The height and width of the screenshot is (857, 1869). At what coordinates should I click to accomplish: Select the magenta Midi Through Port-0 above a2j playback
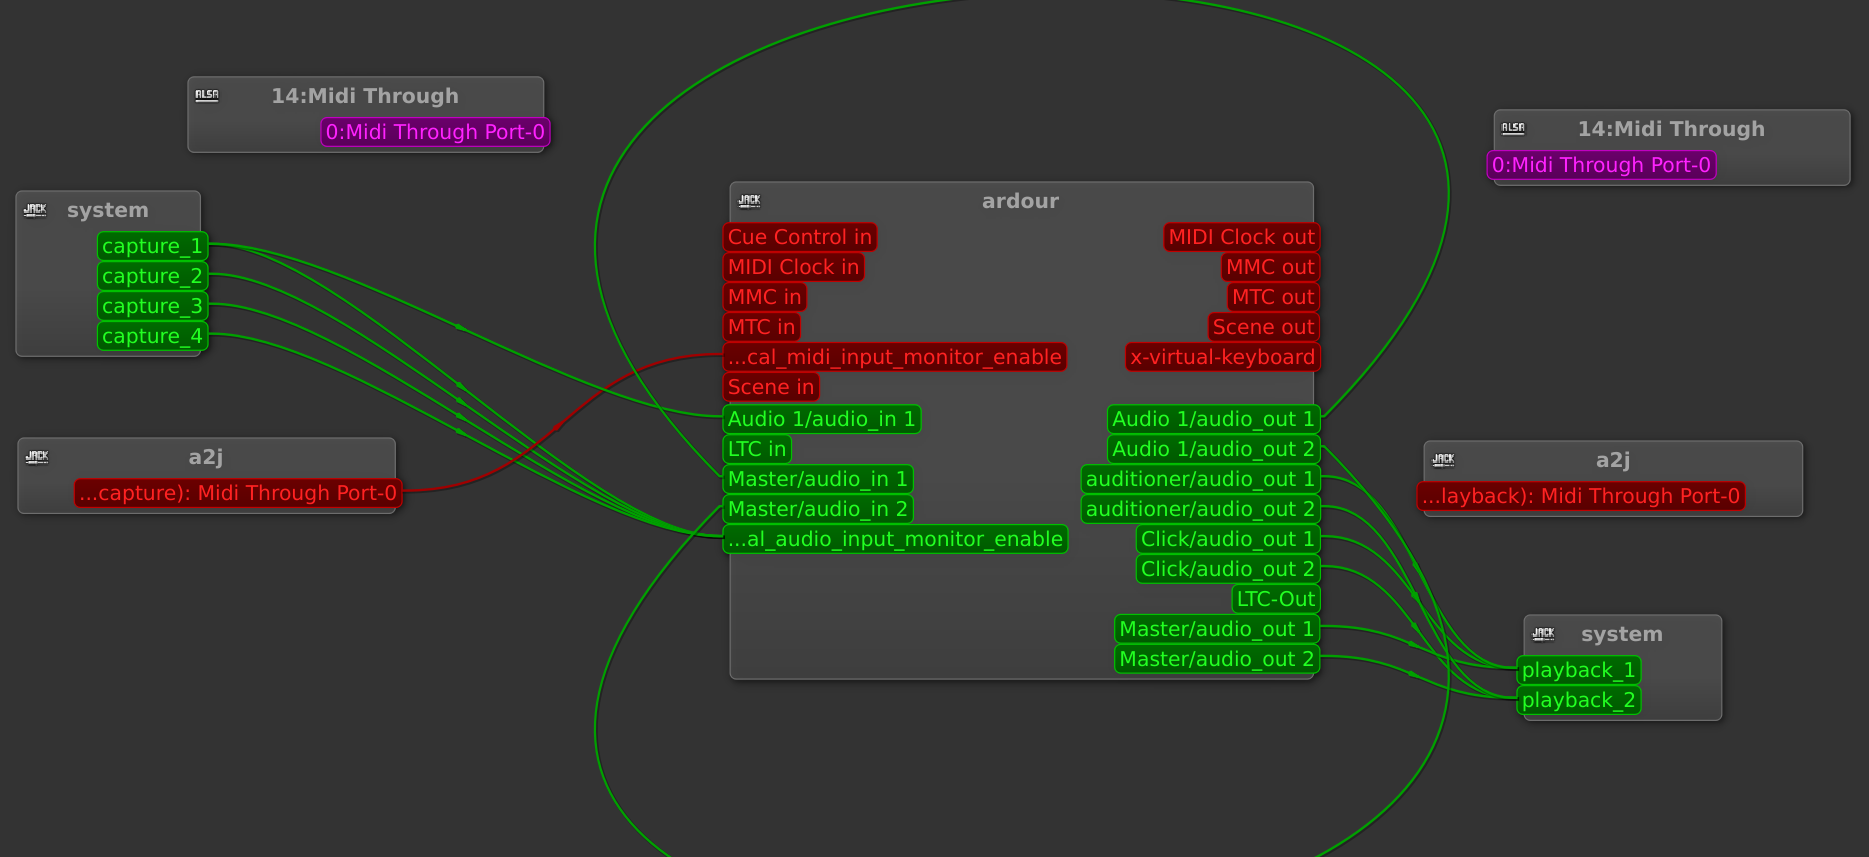1602,165
